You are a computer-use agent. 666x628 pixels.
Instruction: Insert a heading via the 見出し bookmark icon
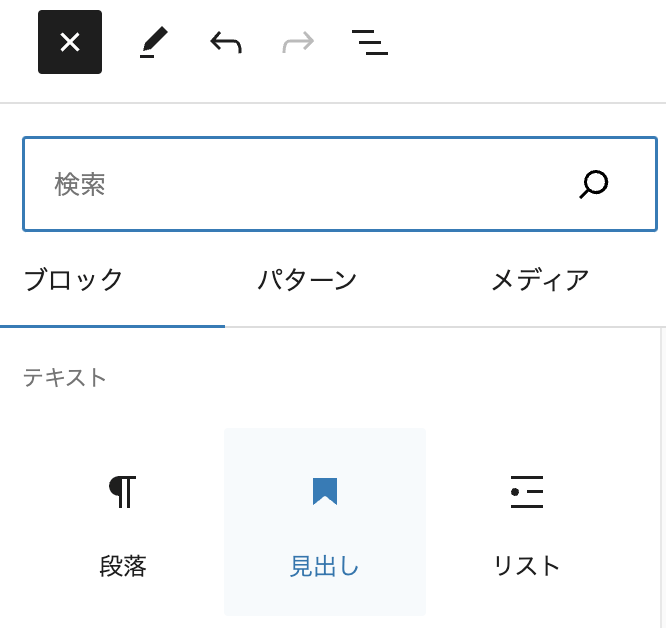tap(325, 491)
